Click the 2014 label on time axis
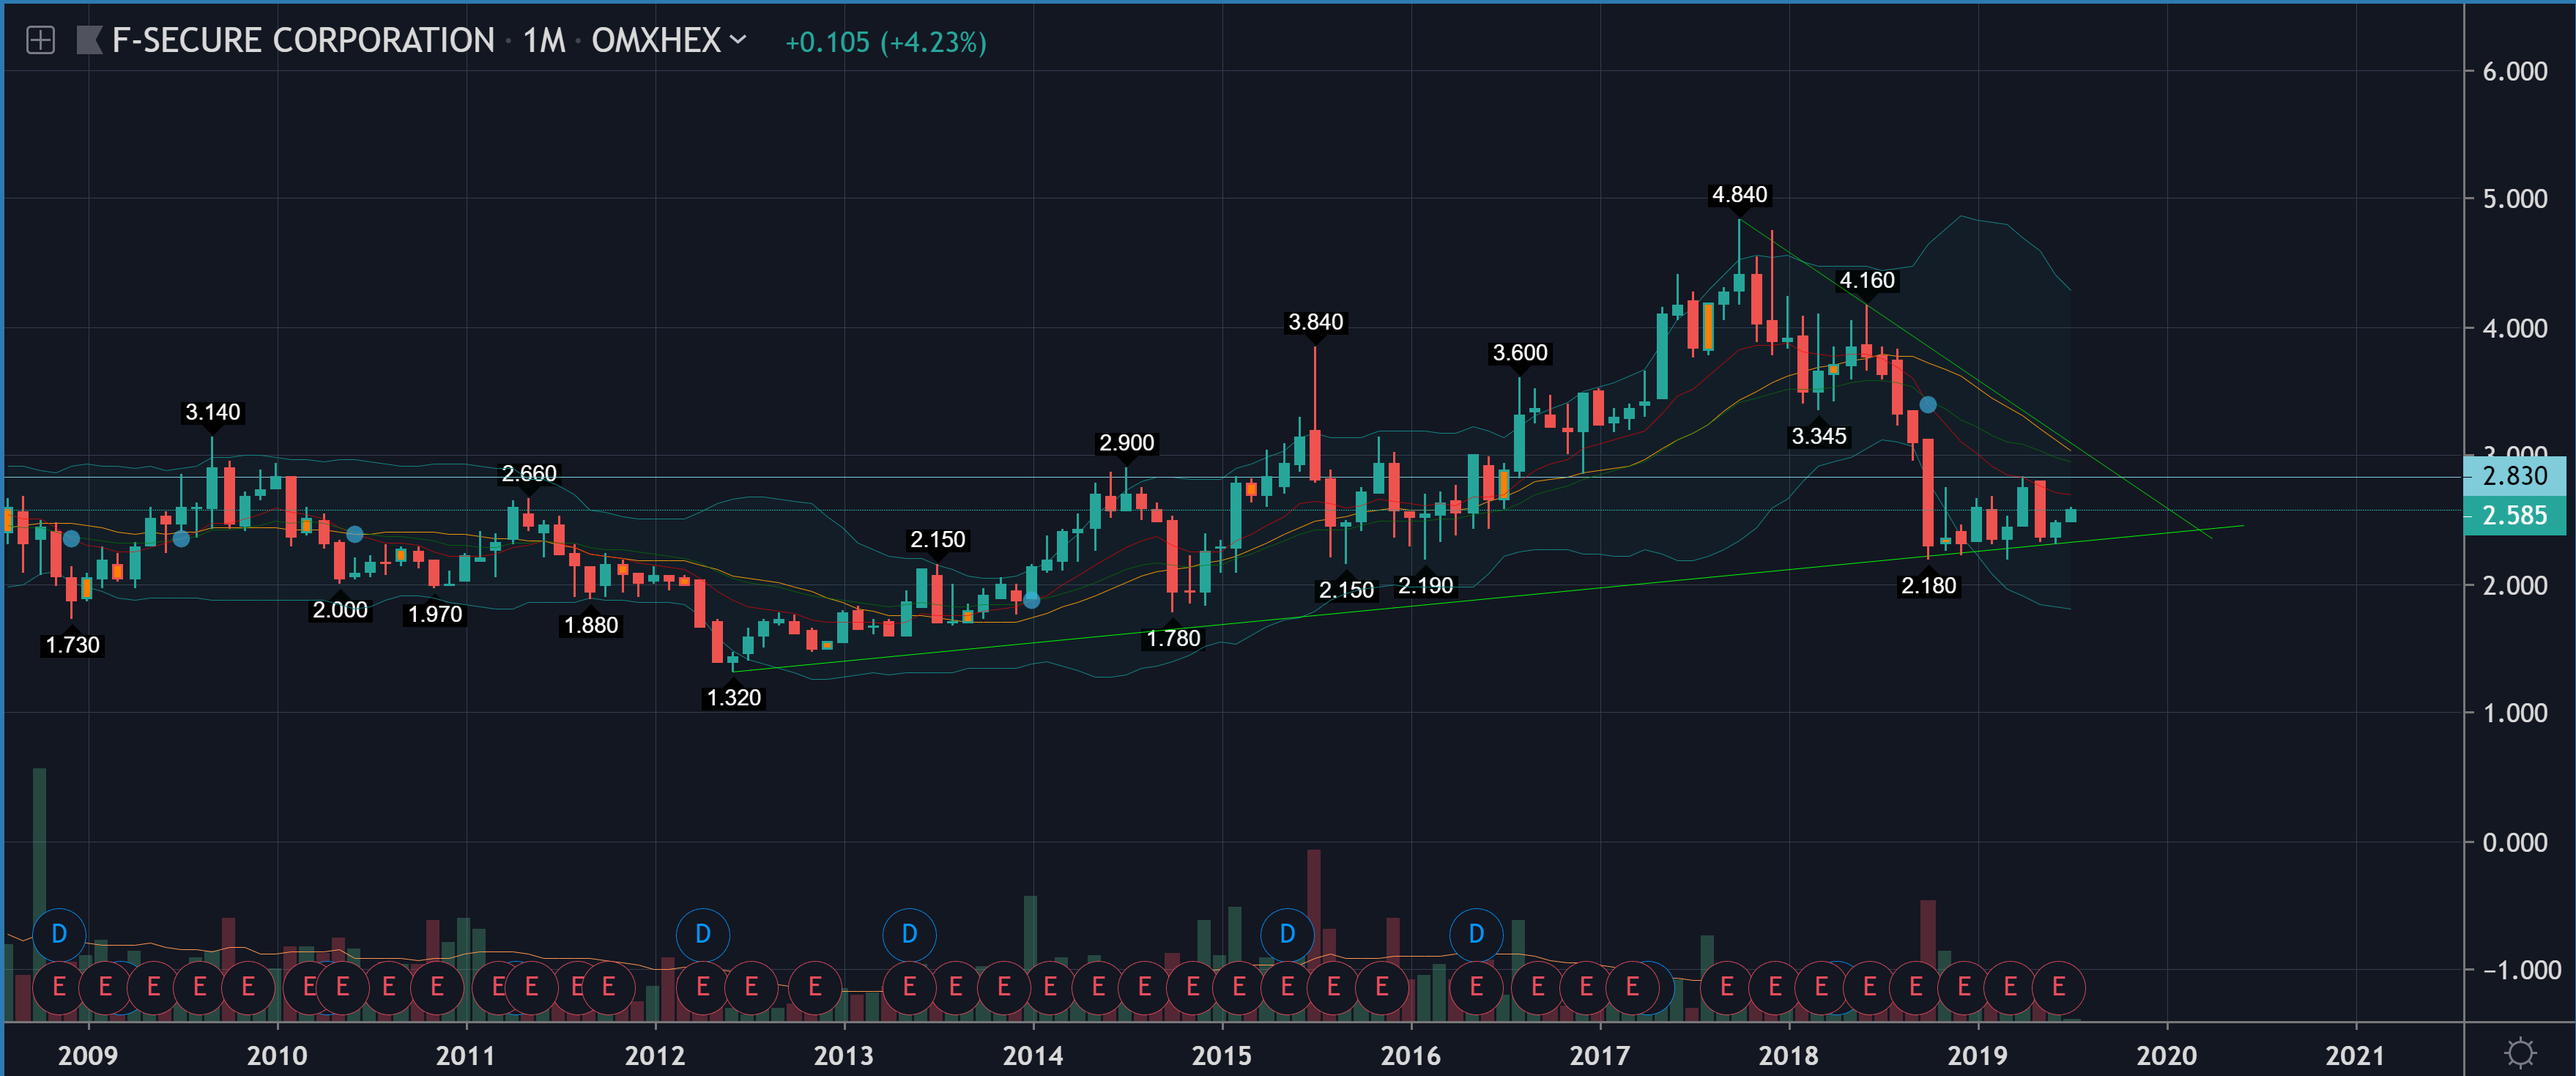Screen dimensions: 2576x1076 (1032, 1055)
